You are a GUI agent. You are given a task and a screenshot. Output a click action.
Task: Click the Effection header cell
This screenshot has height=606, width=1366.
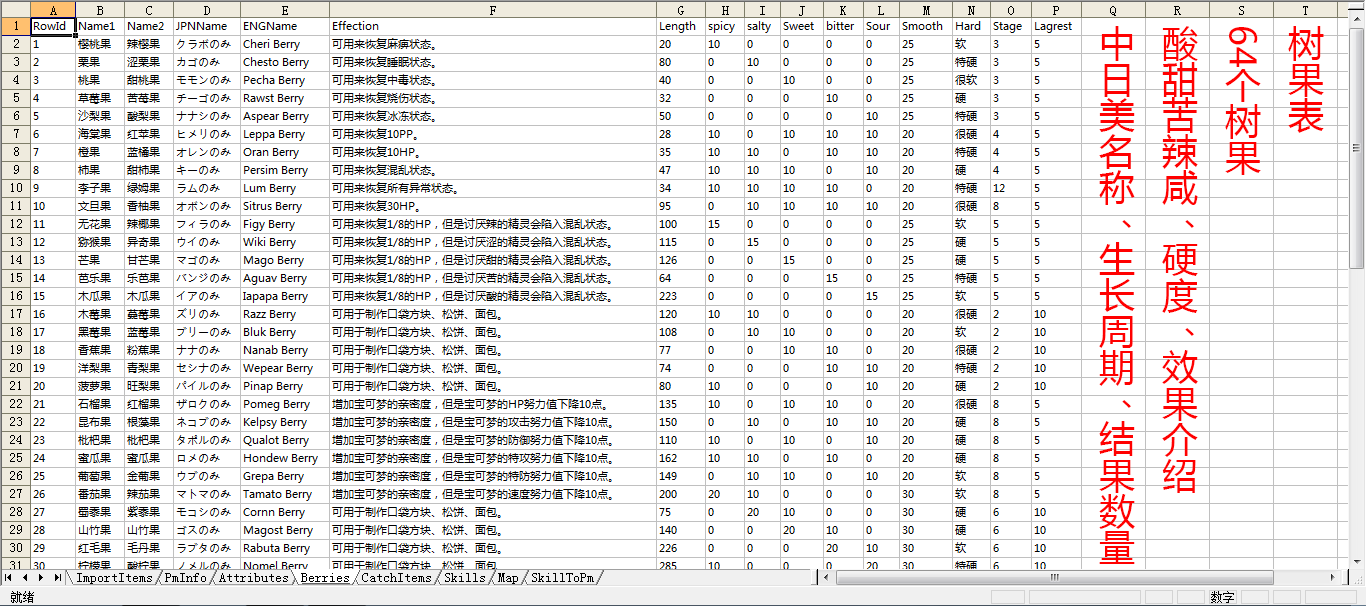[493, 26]
